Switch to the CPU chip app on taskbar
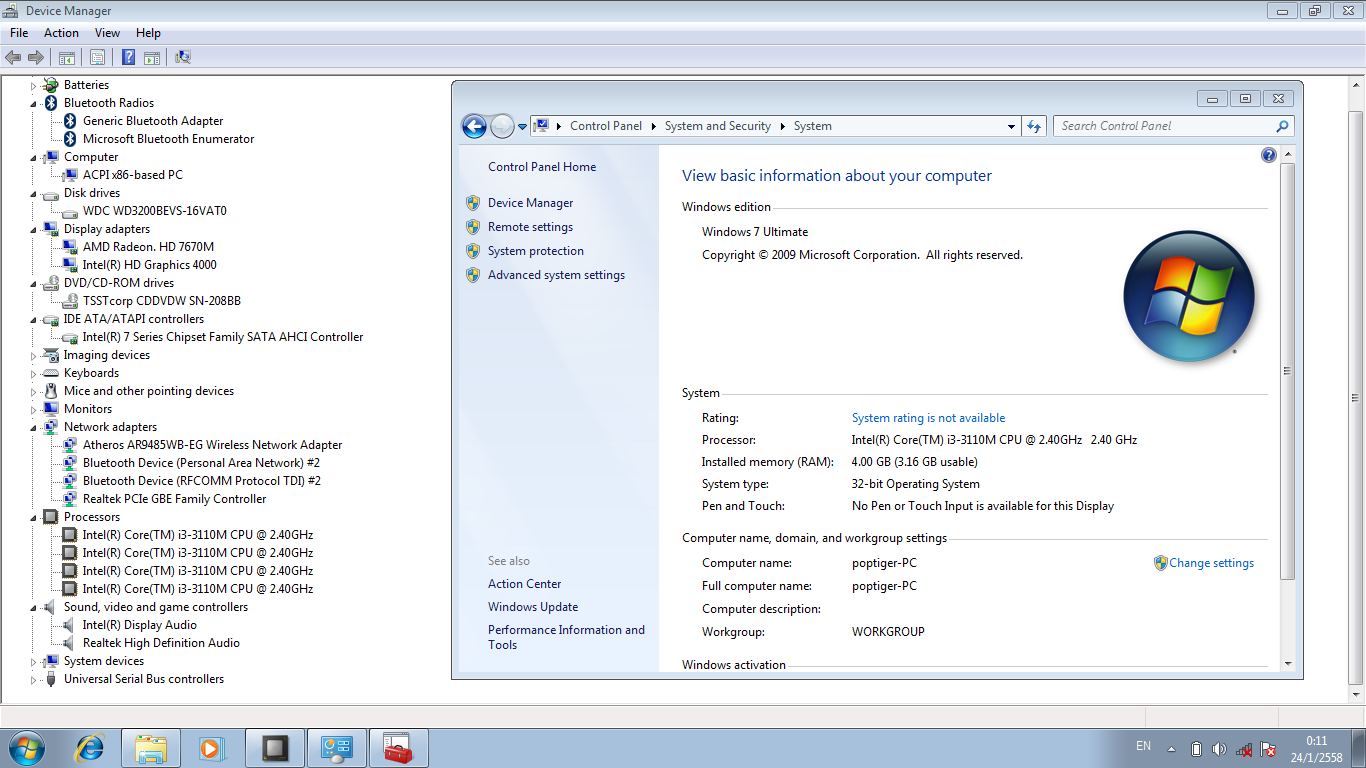1366x768 pixels. tap(275, 747)
